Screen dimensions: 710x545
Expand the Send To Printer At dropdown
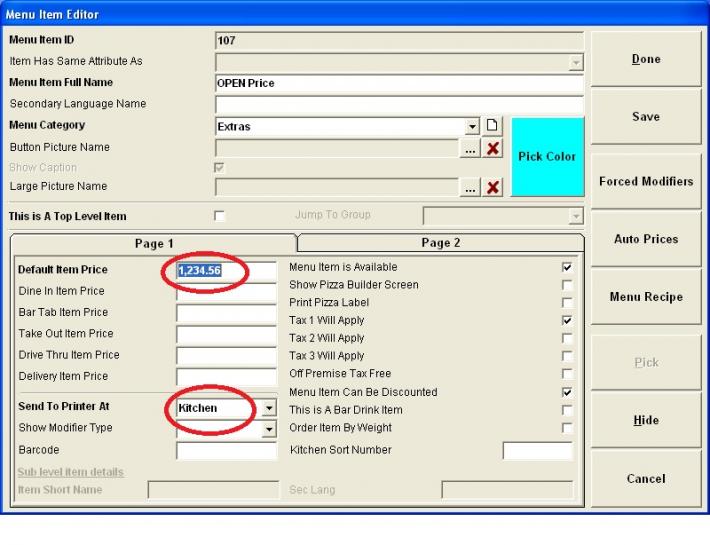click(x=269, y=409)
